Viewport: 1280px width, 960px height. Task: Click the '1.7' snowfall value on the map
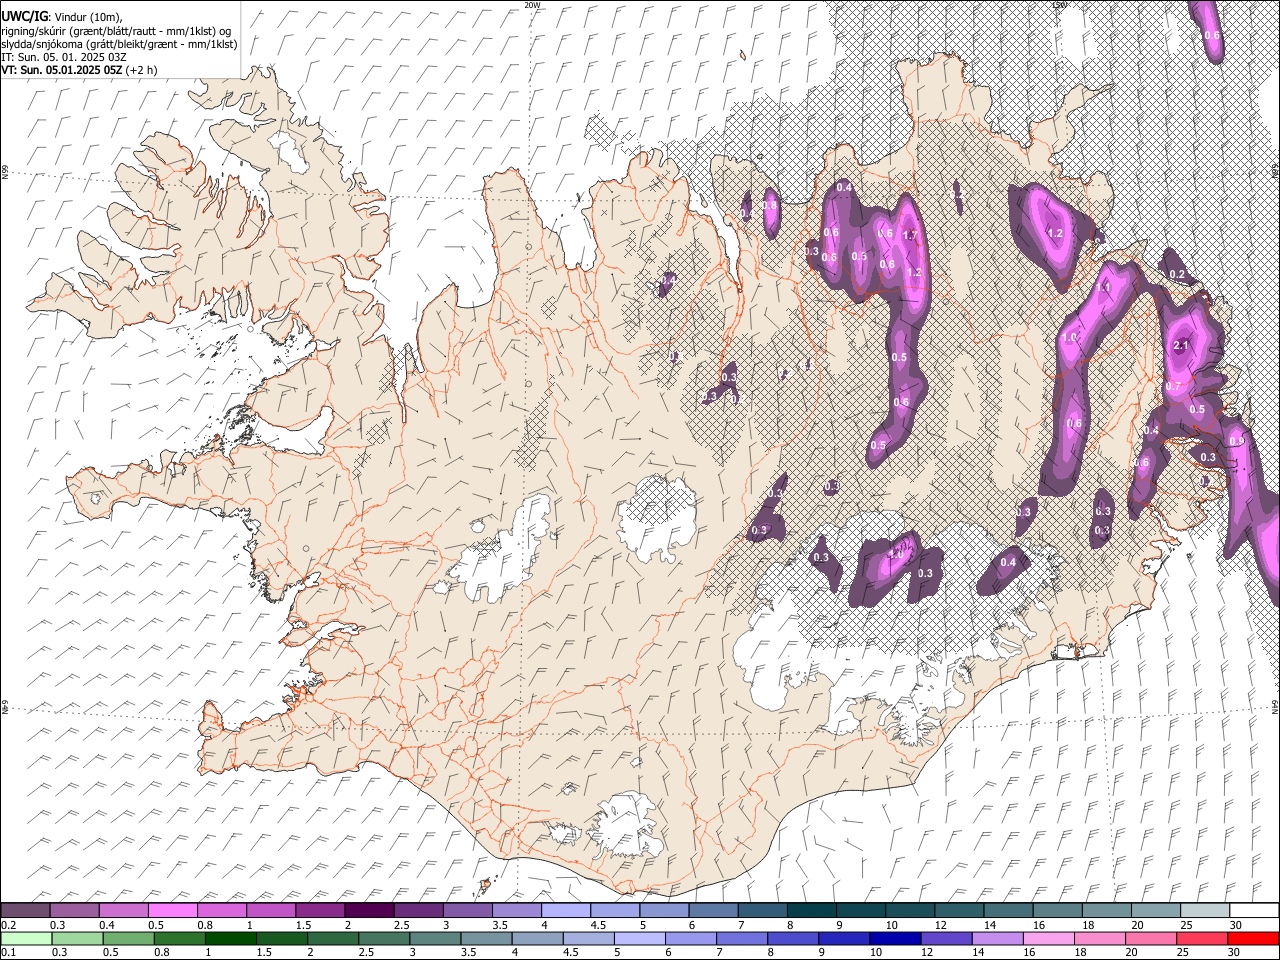(910, 236)
